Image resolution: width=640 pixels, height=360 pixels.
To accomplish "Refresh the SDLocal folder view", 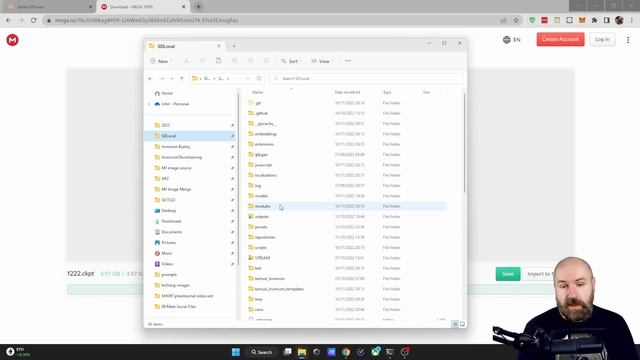I will coord(259,78).
